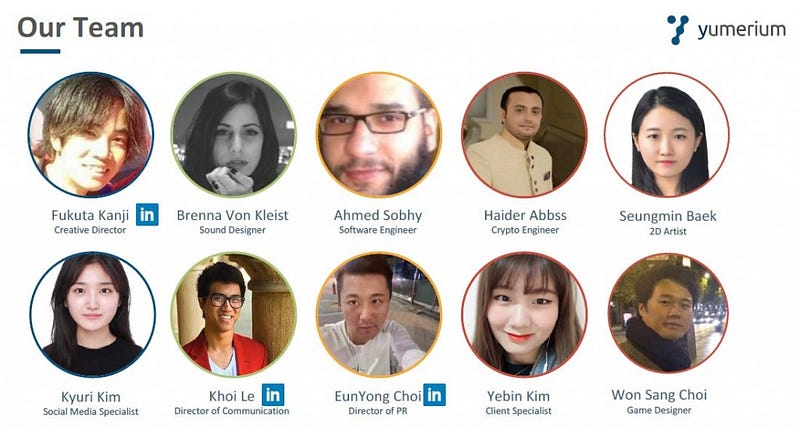Open Khoi Le's LinkedIn icon
Image resolution: width=800 pixels, height=427 pixels.
tap(273, 395)
